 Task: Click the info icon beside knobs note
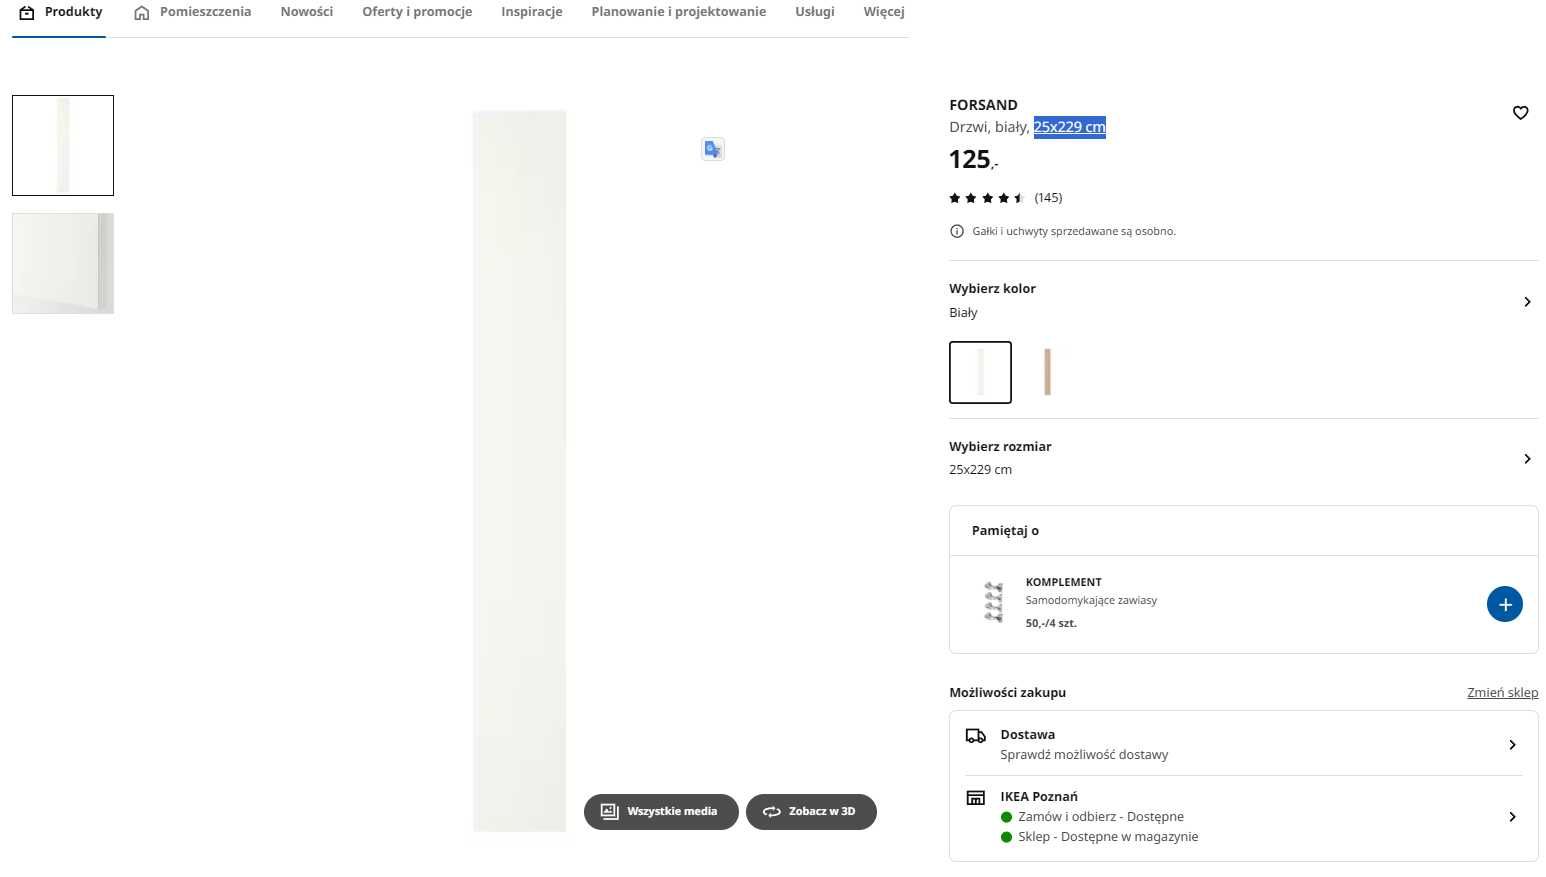pyautogui.click(x=957, y=231)
